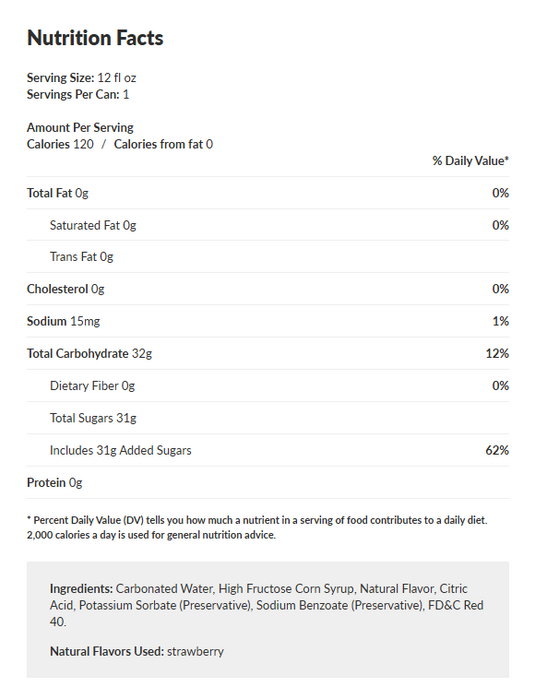535x699 pixels.
Task: Select the Protein 0g row
Action: coord(268,483)
